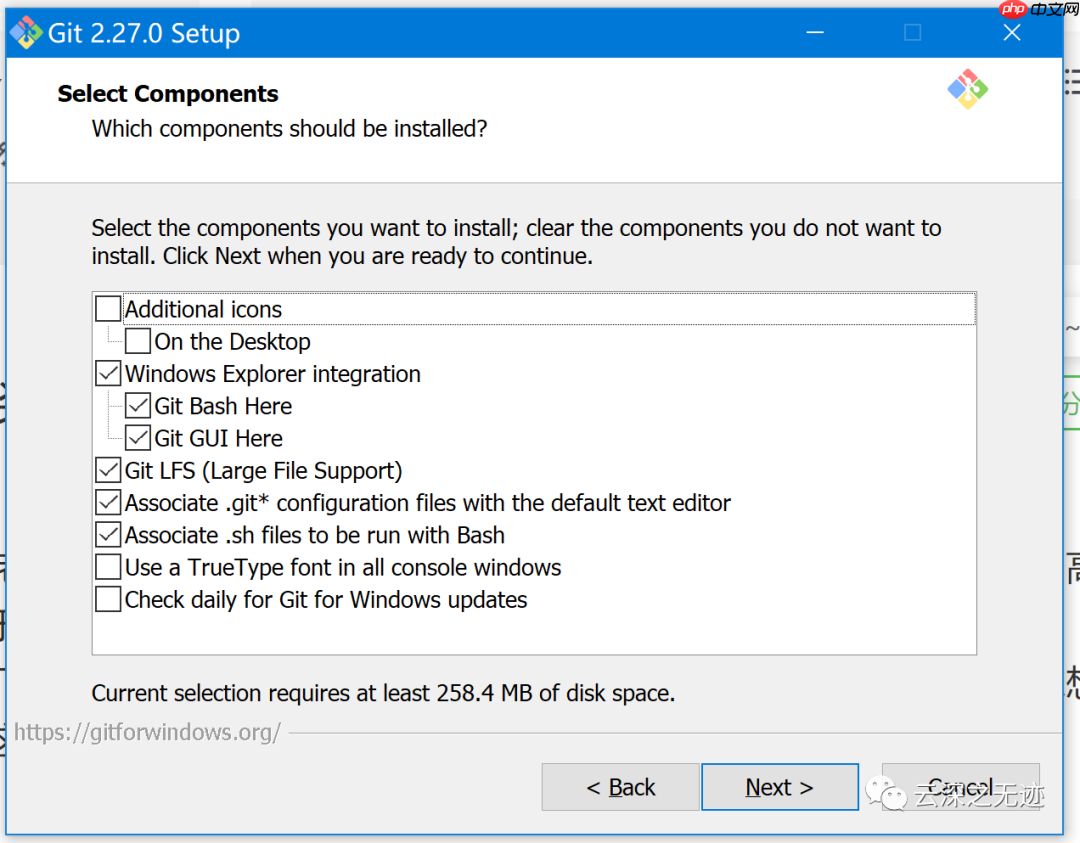Minimize the Git Setup window
Image resolution: width=1080 pixels, height=843 pixels.
click(x=815, y=33)
